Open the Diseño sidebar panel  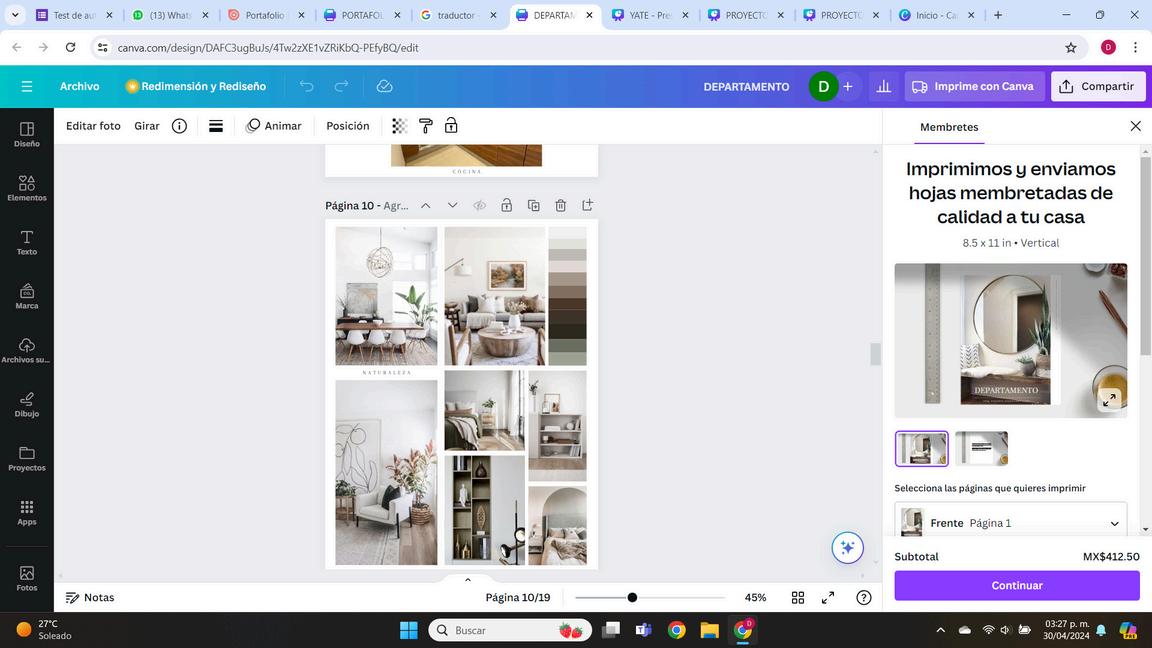[x=26, y=134]
